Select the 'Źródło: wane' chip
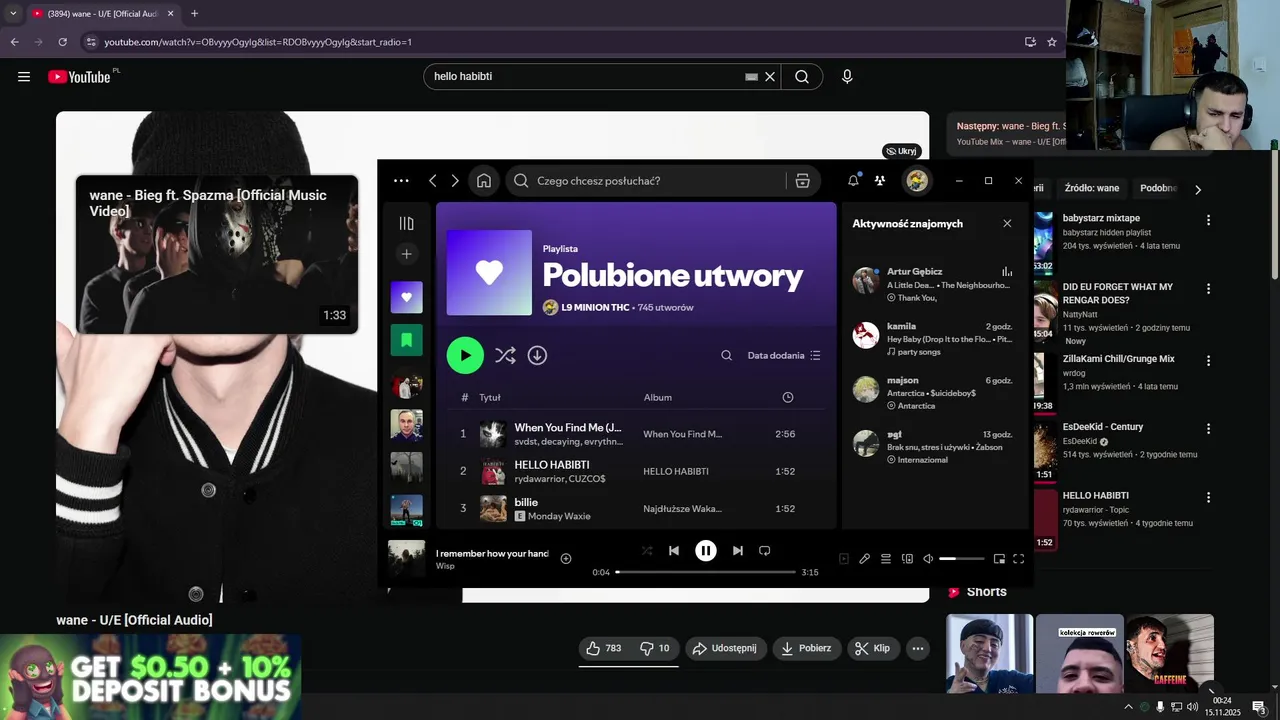 point(1092,188)
